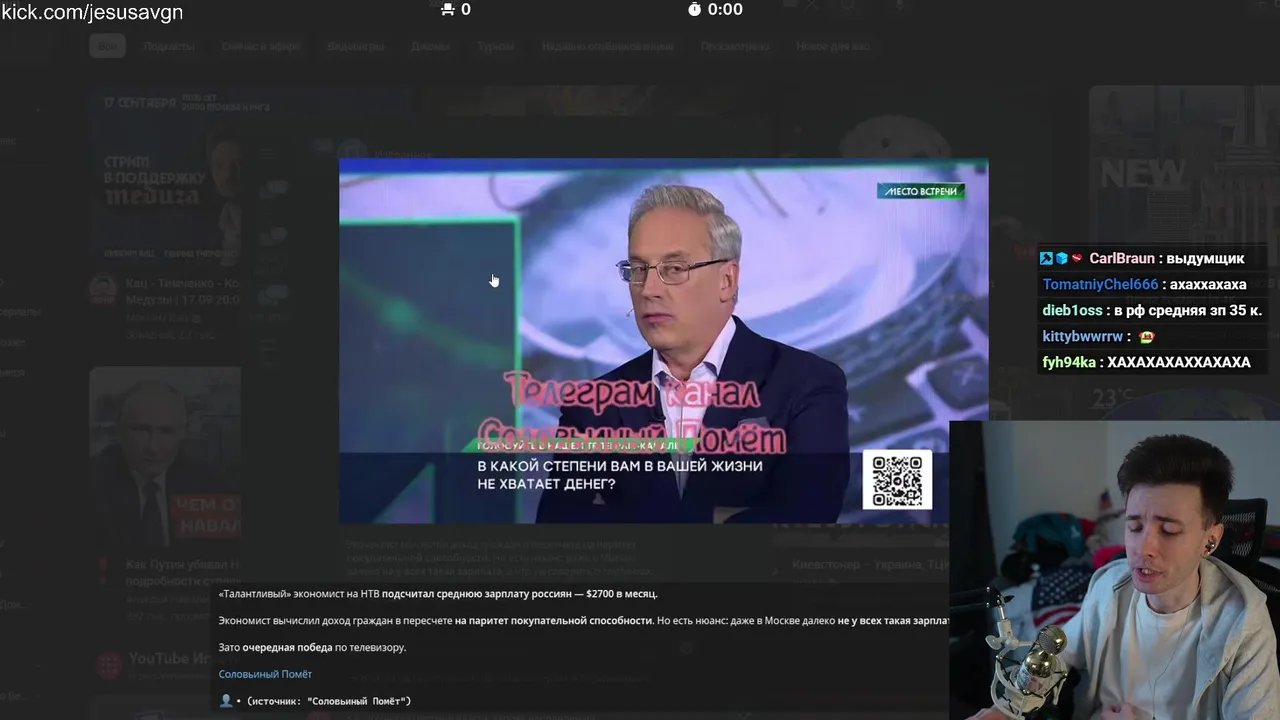Click the kick.com/jesusavgn channel address text
1280x720 pixels.
click(92, 12)
